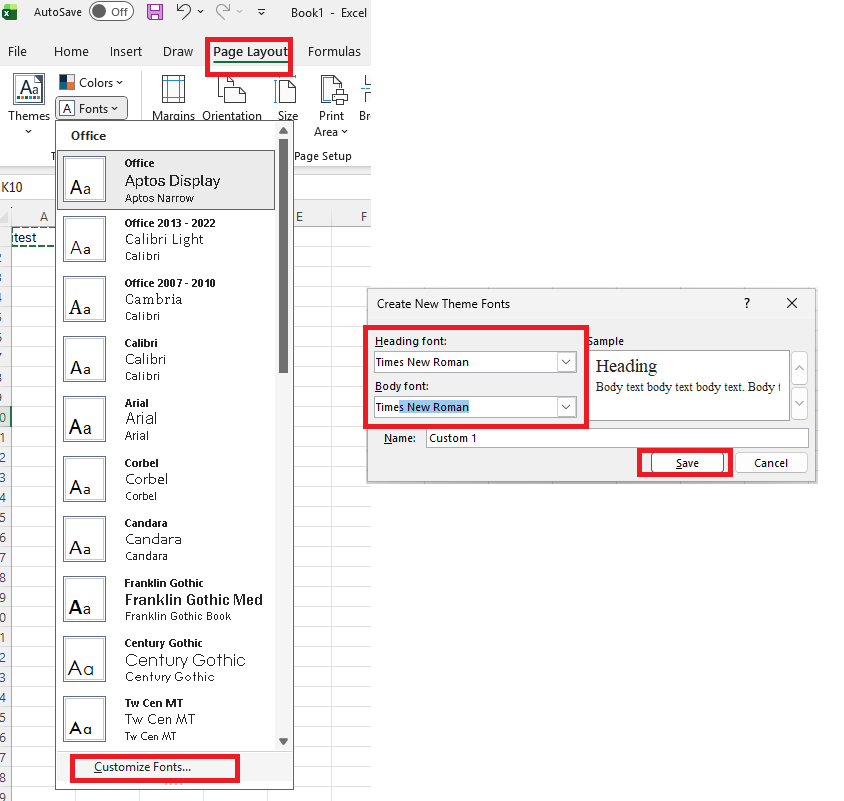
Task: Switch to the Insert tab
Action: (x=126, y=52)
